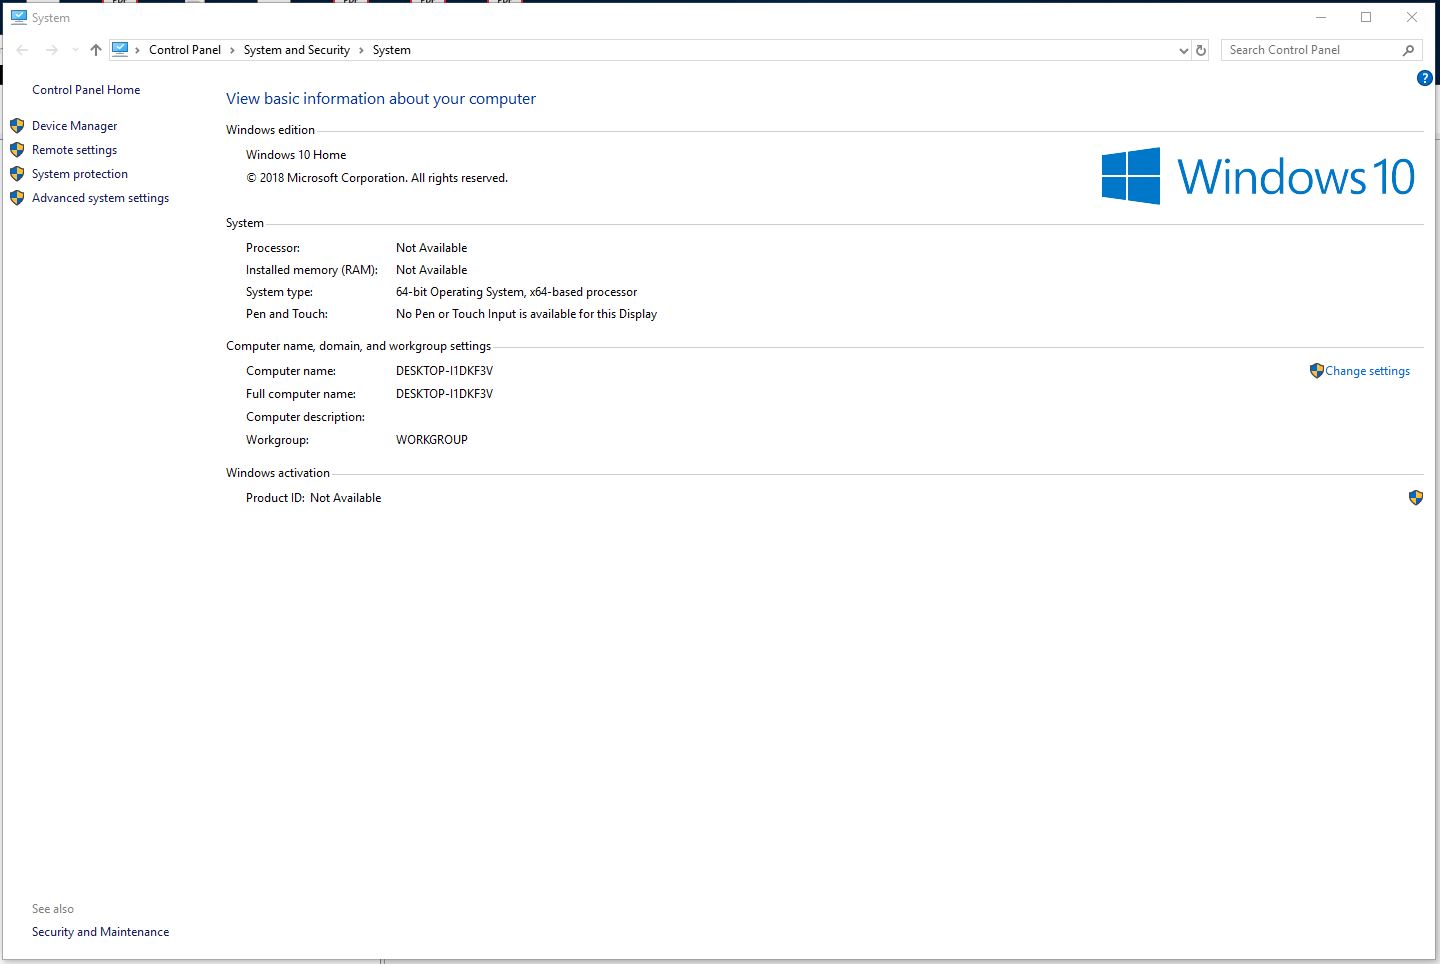
Task: Click the computer name DESKTOP-I1DKF3V value
Action: [445, 371]
